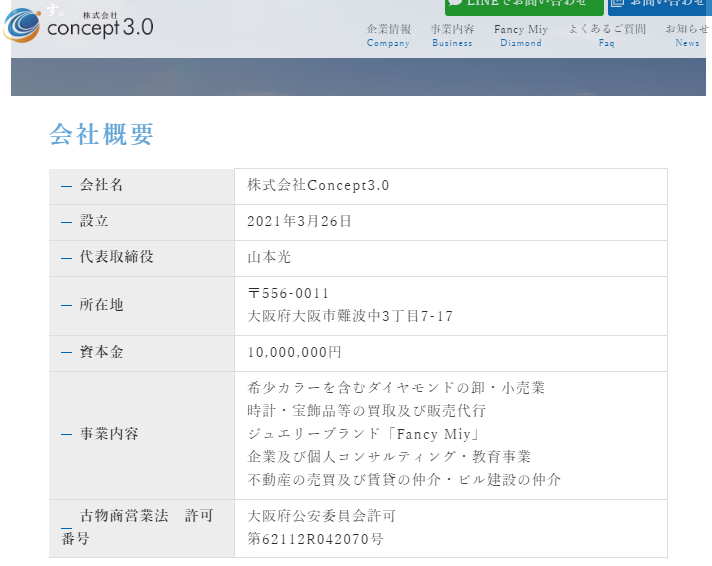The width and height of the screenshot is (712, 566).
Task: Open the お知らせ News menu
Action: [x=687, y=35]
